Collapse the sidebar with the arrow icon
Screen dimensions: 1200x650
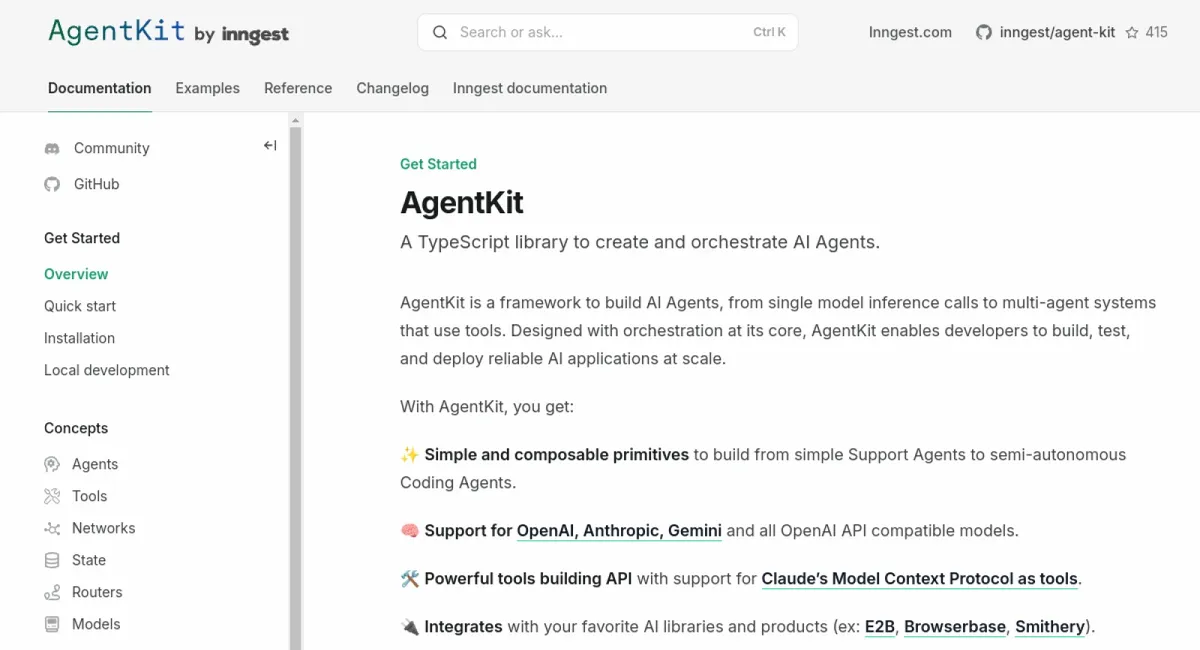(270, 145)
